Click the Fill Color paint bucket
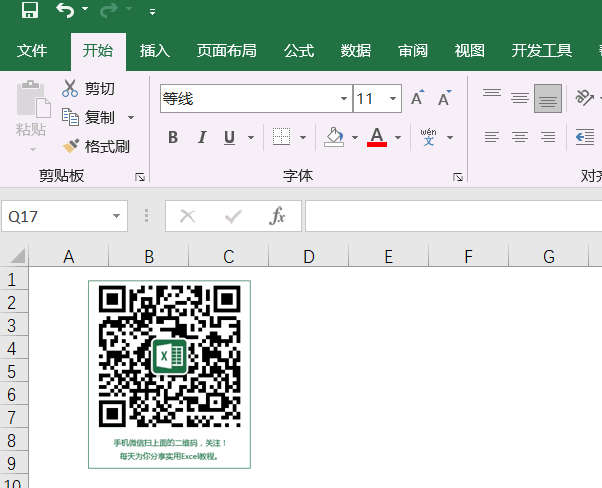The image size is (602, 488). point(334,137)
